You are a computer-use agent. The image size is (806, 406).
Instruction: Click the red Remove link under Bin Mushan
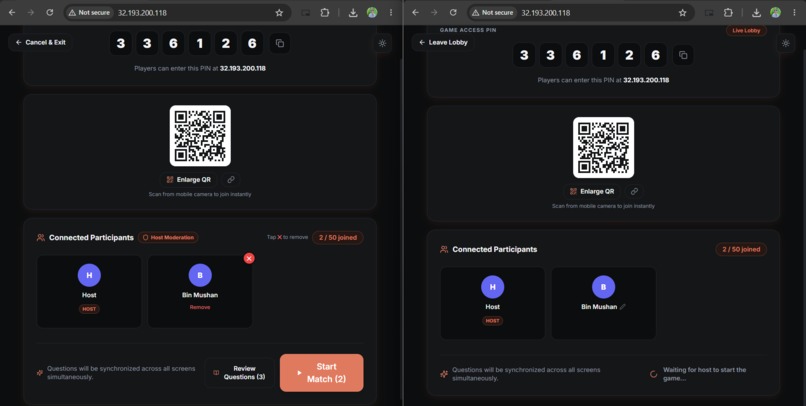click(200, 307)
